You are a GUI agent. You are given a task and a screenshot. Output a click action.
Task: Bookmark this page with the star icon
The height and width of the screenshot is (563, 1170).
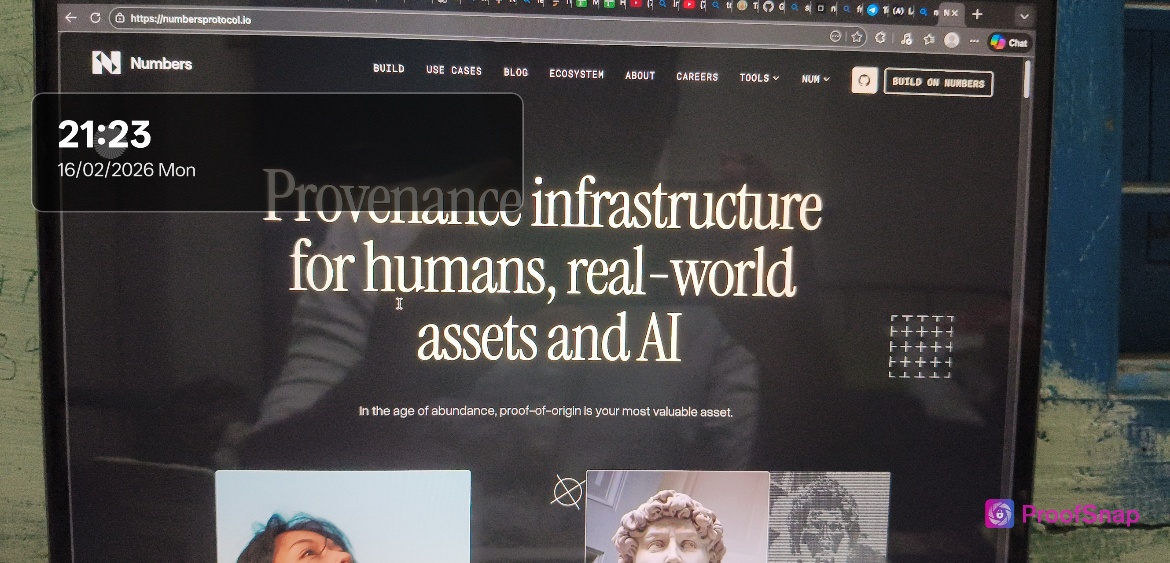pos(857,37)
